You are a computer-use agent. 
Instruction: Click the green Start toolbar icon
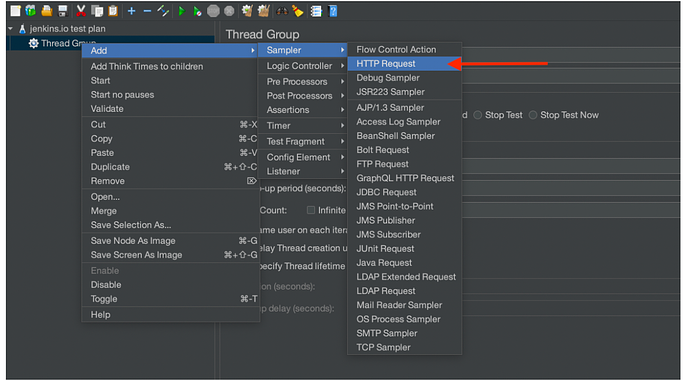(x=181, y=11)
